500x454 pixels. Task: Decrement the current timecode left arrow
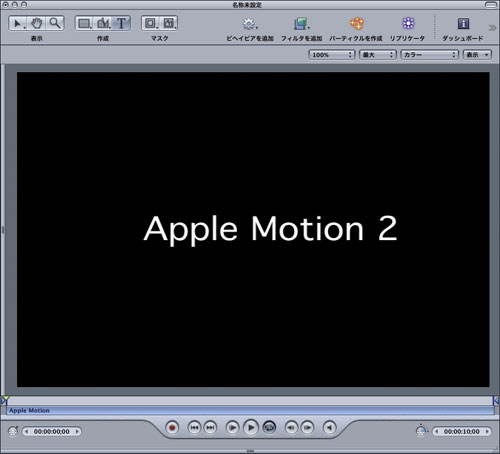coord(27,432)
